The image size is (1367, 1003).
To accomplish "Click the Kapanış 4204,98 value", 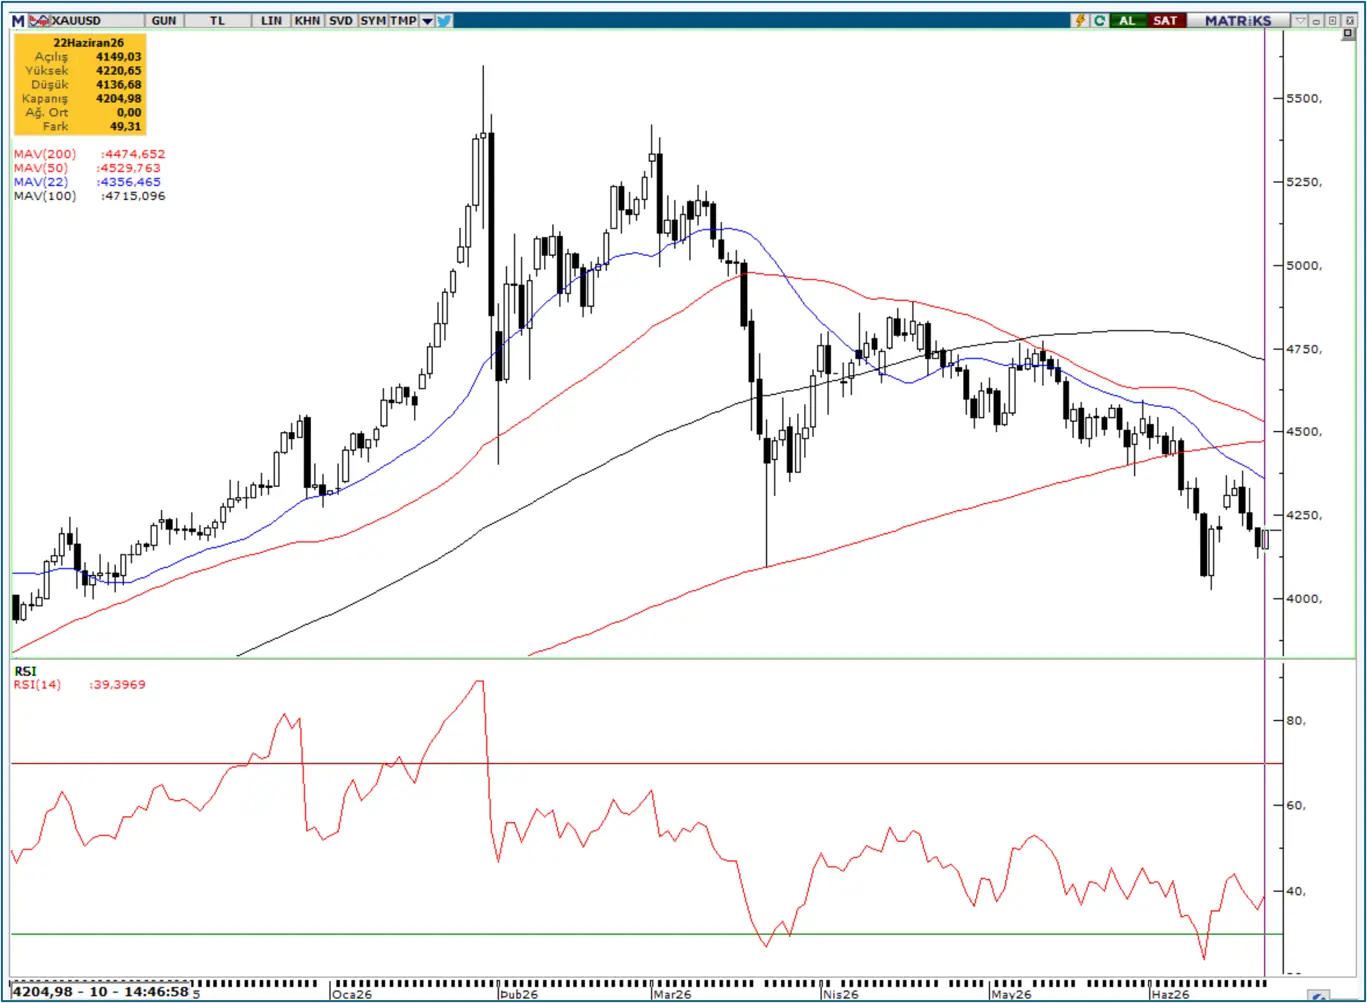I will 119,99.
